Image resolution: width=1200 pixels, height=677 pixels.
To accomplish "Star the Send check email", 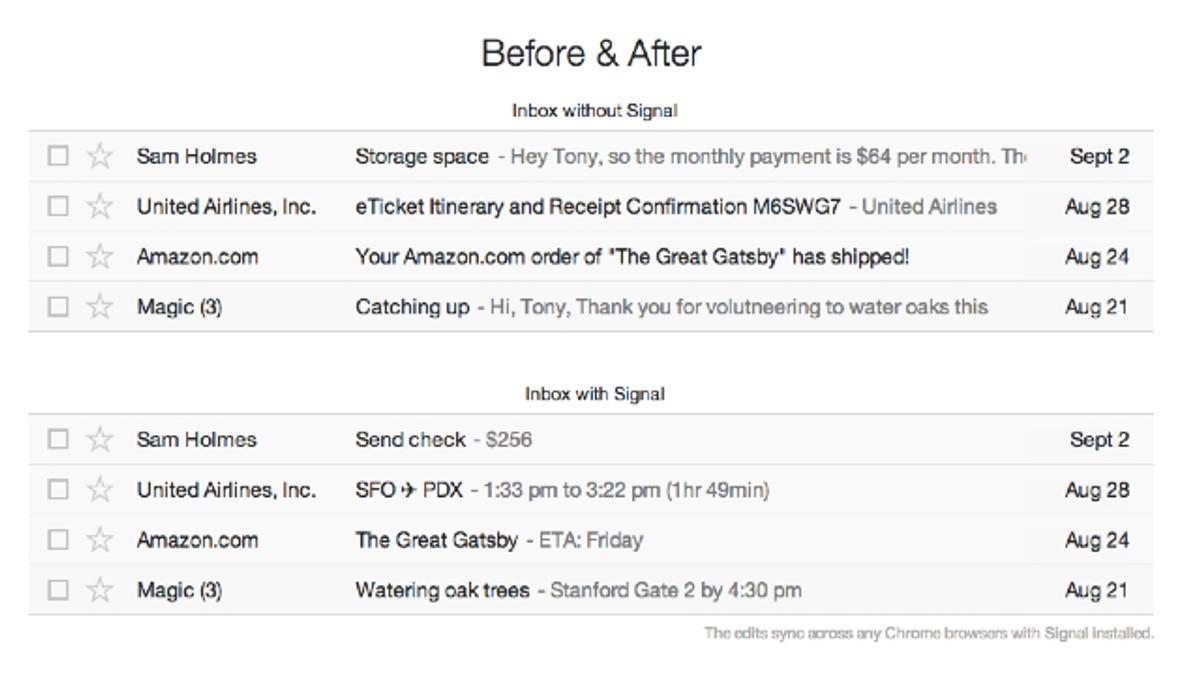I will click(99, 439).
